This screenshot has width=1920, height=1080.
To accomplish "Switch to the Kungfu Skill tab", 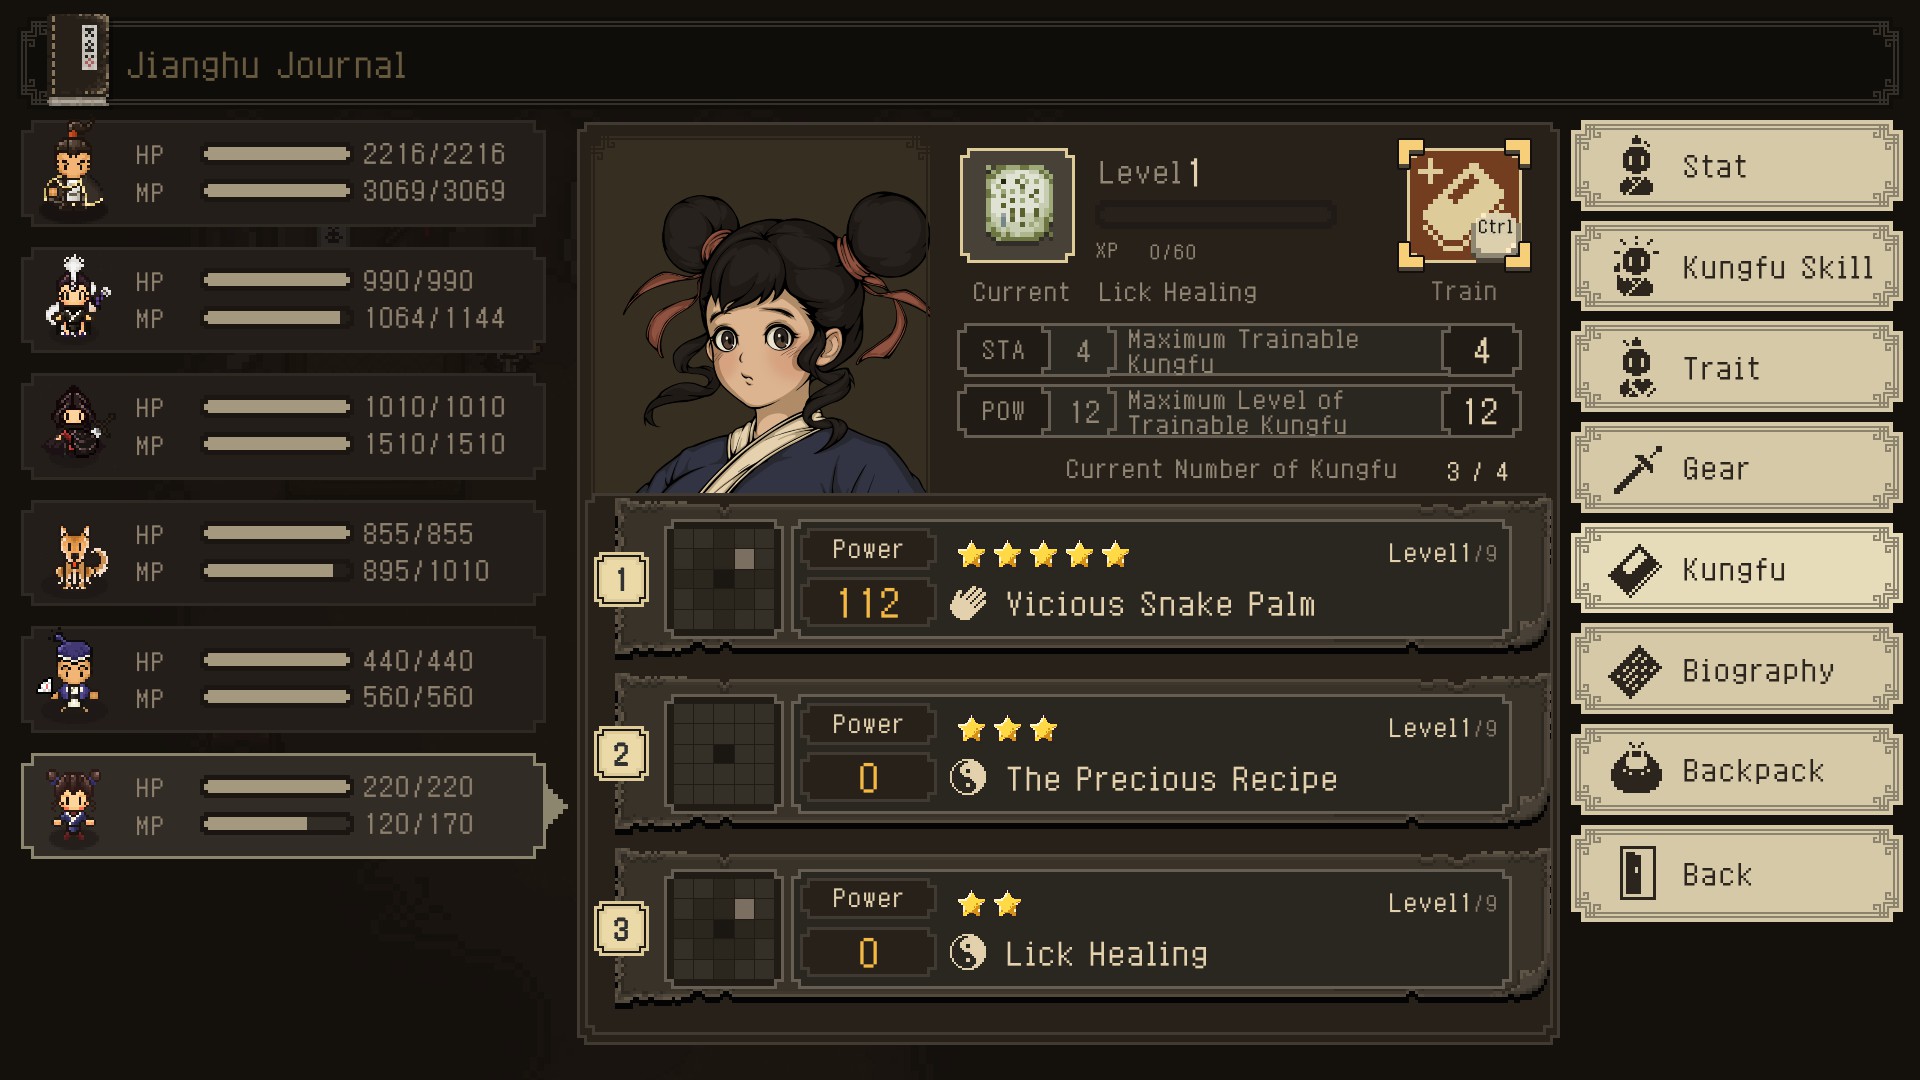I will tap(1736, 267).
